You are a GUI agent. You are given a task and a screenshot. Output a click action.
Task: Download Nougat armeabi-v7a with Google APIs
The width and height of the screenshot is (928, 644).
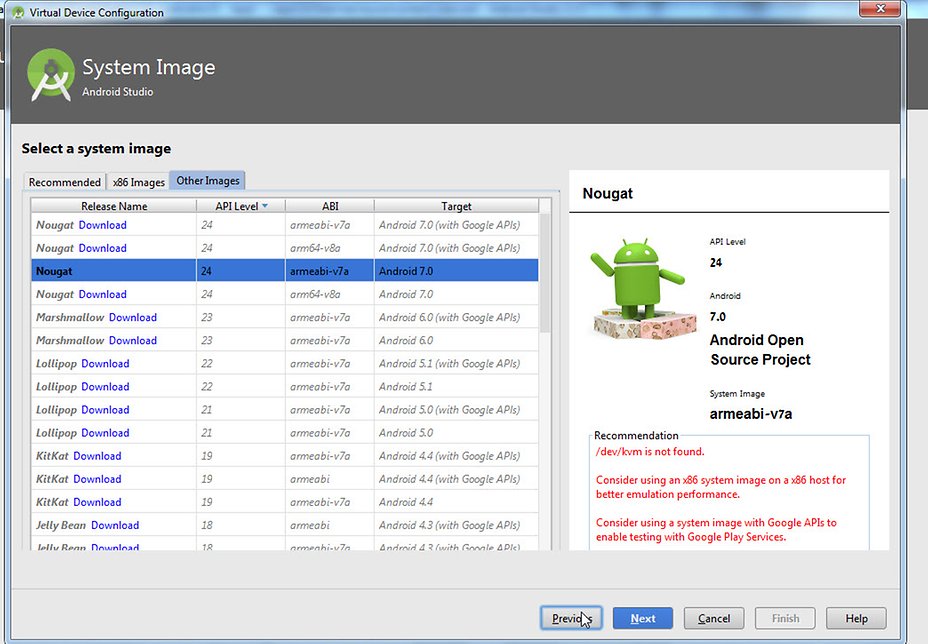pyautogui.click(x=102, y=225)
